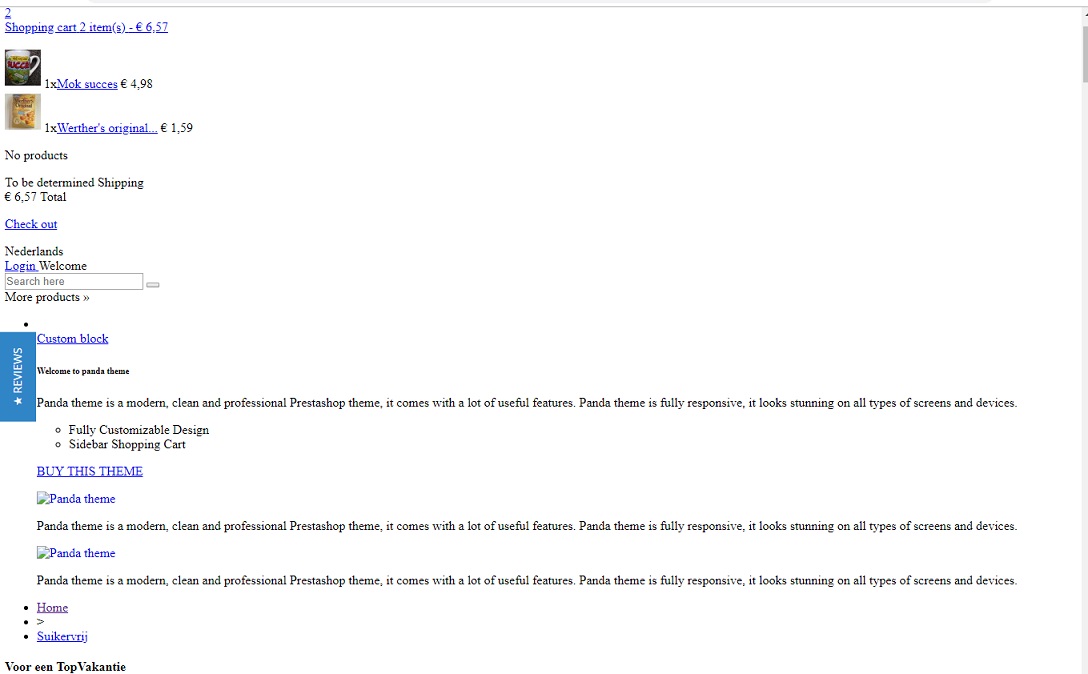Viewport: 1088px width, 674px height.
Task: Select the Nederlands language option
Action: click(x=34, y=251)
